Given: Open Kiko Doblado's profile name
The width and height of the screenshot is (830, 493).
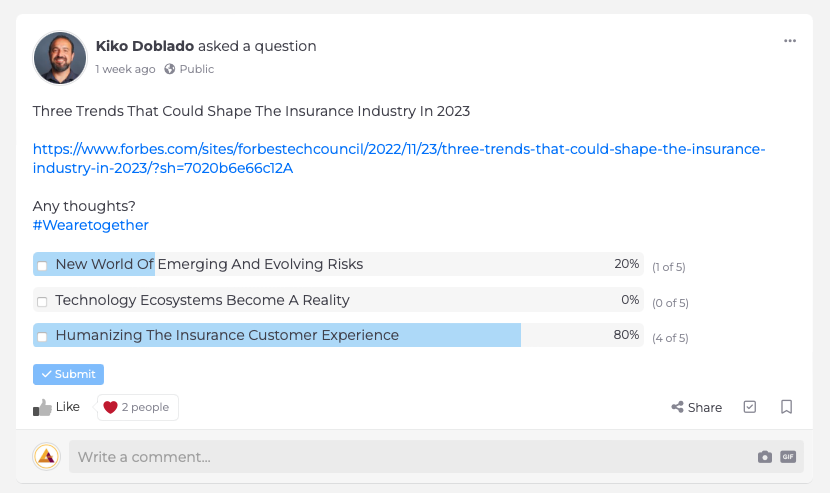Looking at the screenshot, I should [145, 46].
